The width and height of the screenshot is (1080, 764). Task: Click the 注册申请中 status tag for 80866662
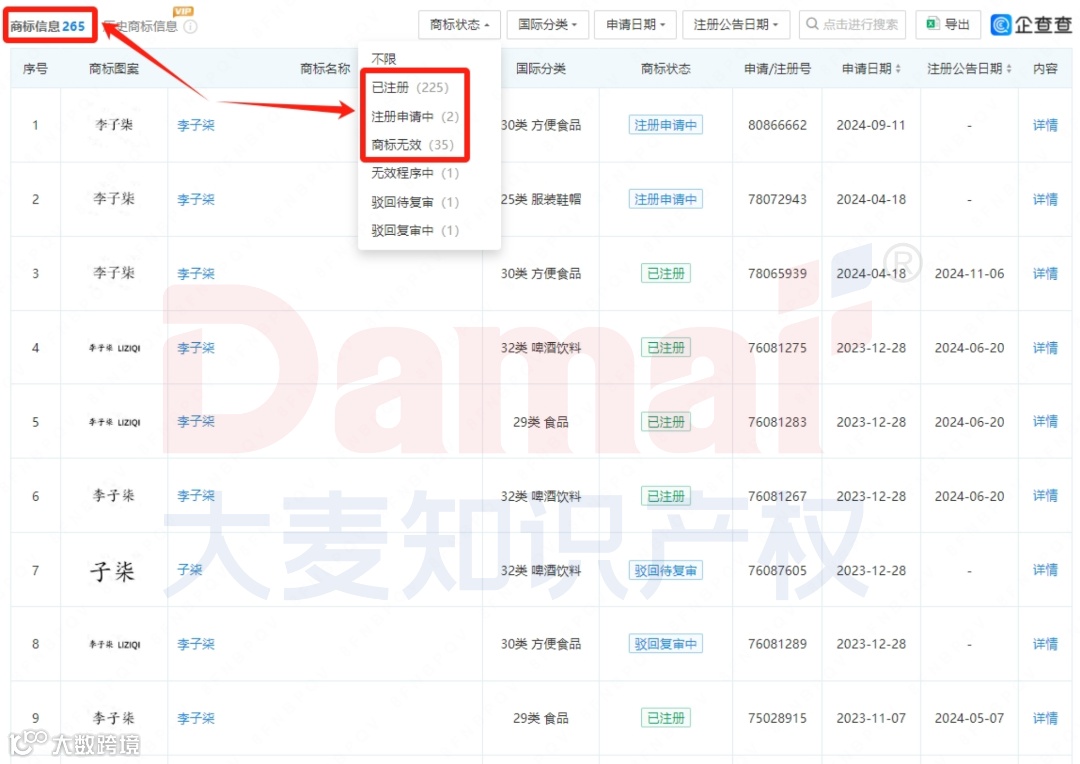665,125
